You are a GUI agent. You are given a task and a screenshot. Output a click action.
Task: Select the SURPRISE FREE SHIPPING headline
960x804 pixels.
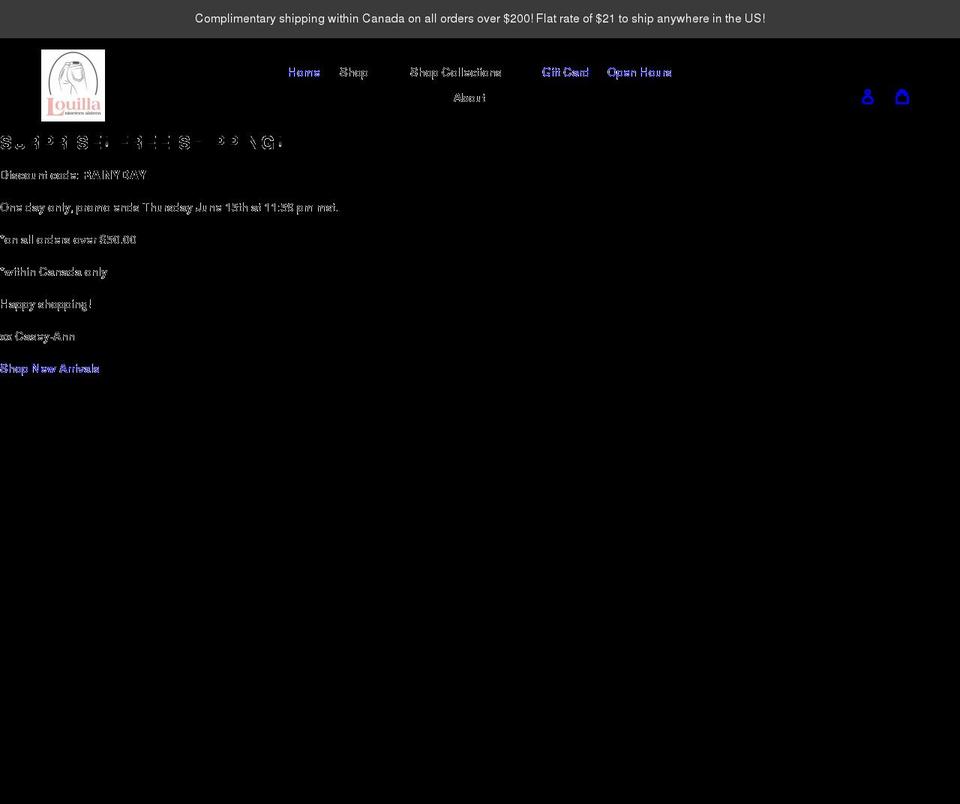point(140,141)
